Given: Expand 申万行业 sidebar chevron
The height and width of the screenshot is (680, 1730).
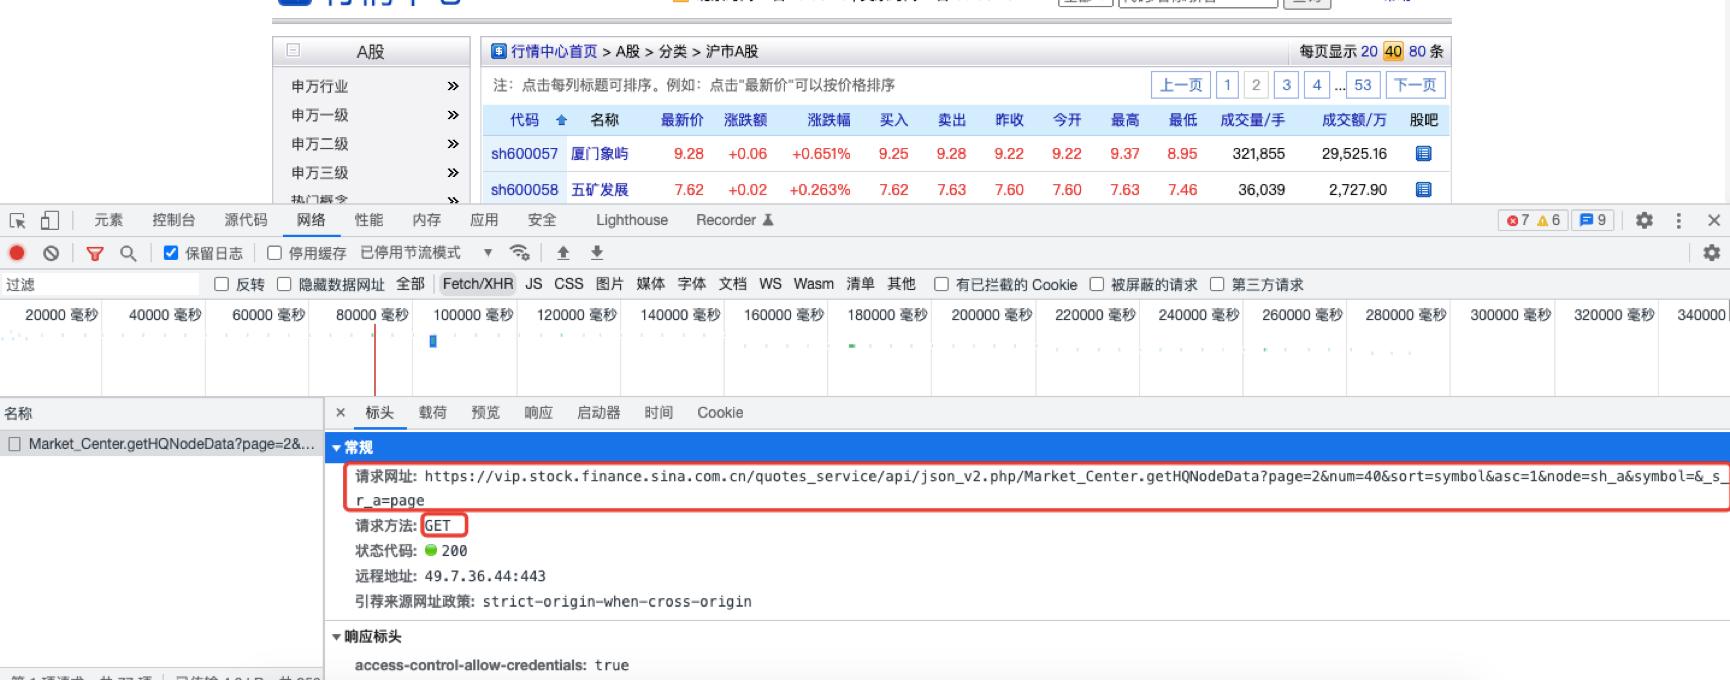Looking at the screenshot, I should coord(453,86).
